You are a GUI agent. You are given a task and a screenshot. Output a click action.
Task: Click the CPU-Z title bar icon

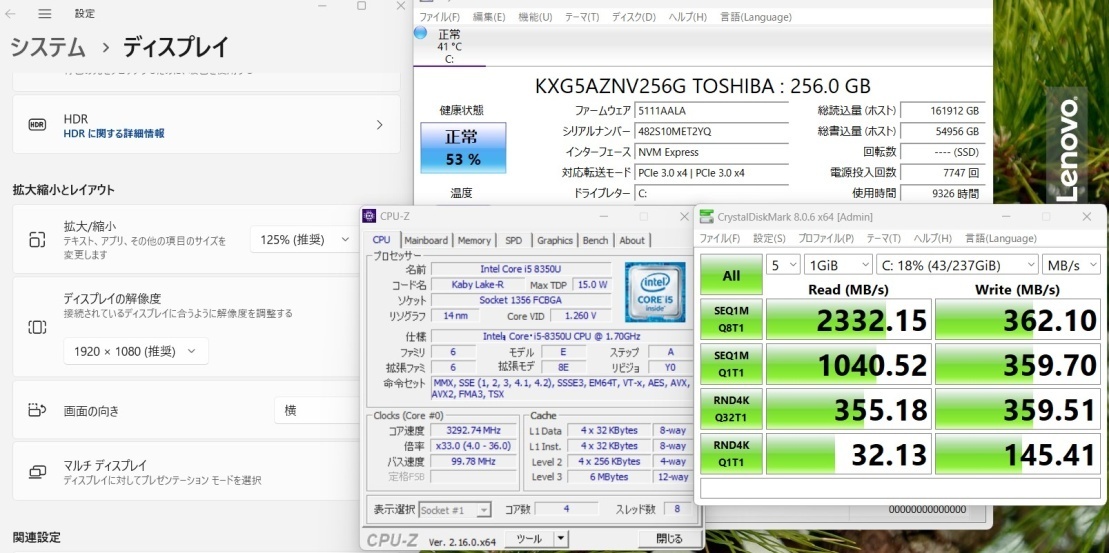[x=370, y=216]
